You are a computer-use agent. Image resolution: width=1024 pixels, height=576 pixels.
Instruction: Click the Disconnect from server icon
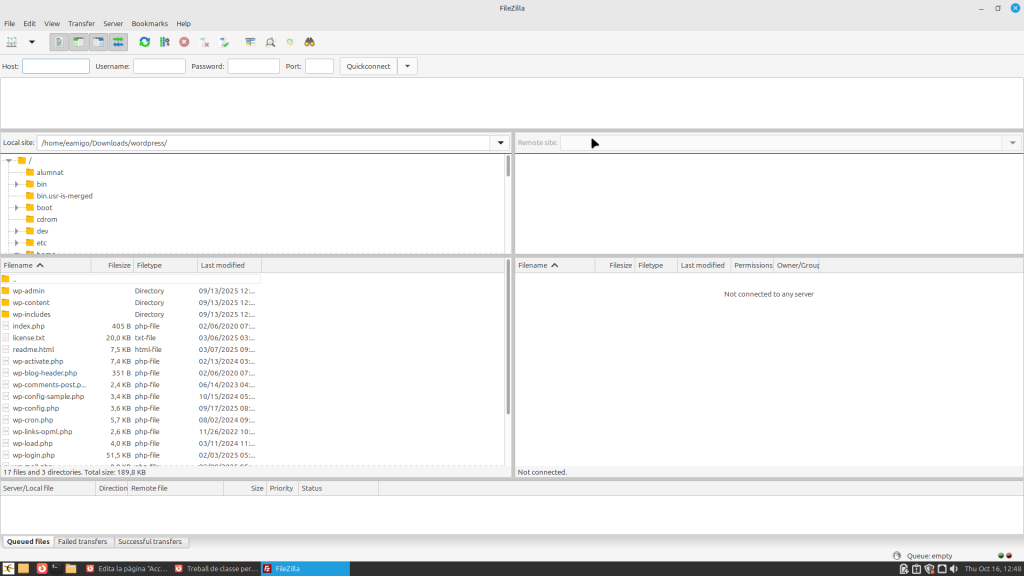(x=204, y=42)
